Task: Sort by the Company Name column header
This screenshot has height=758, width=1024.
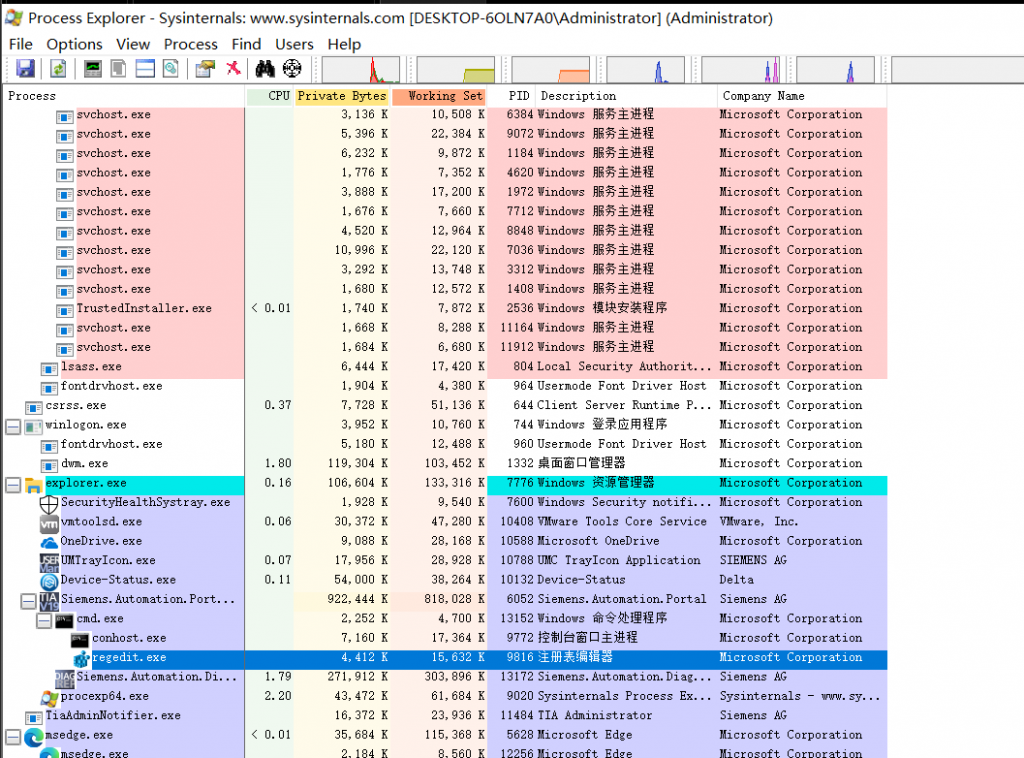Action: click(x=802, y=96)
